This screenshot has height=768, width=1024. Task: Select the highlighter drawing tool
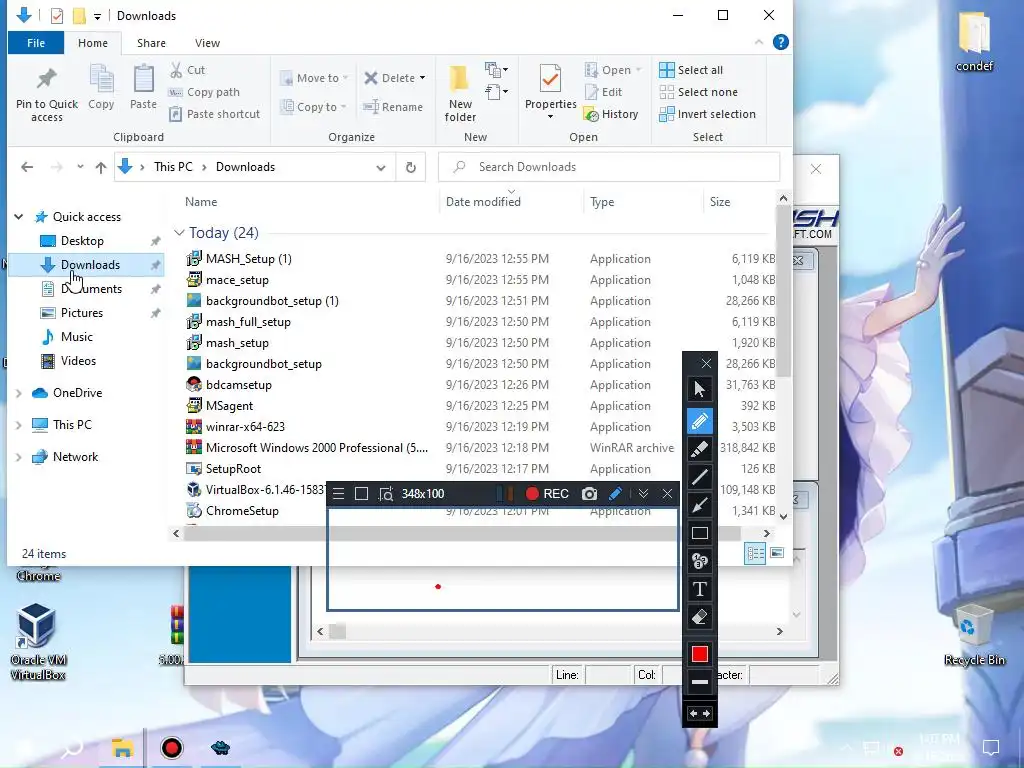click(x=699, y=449)
